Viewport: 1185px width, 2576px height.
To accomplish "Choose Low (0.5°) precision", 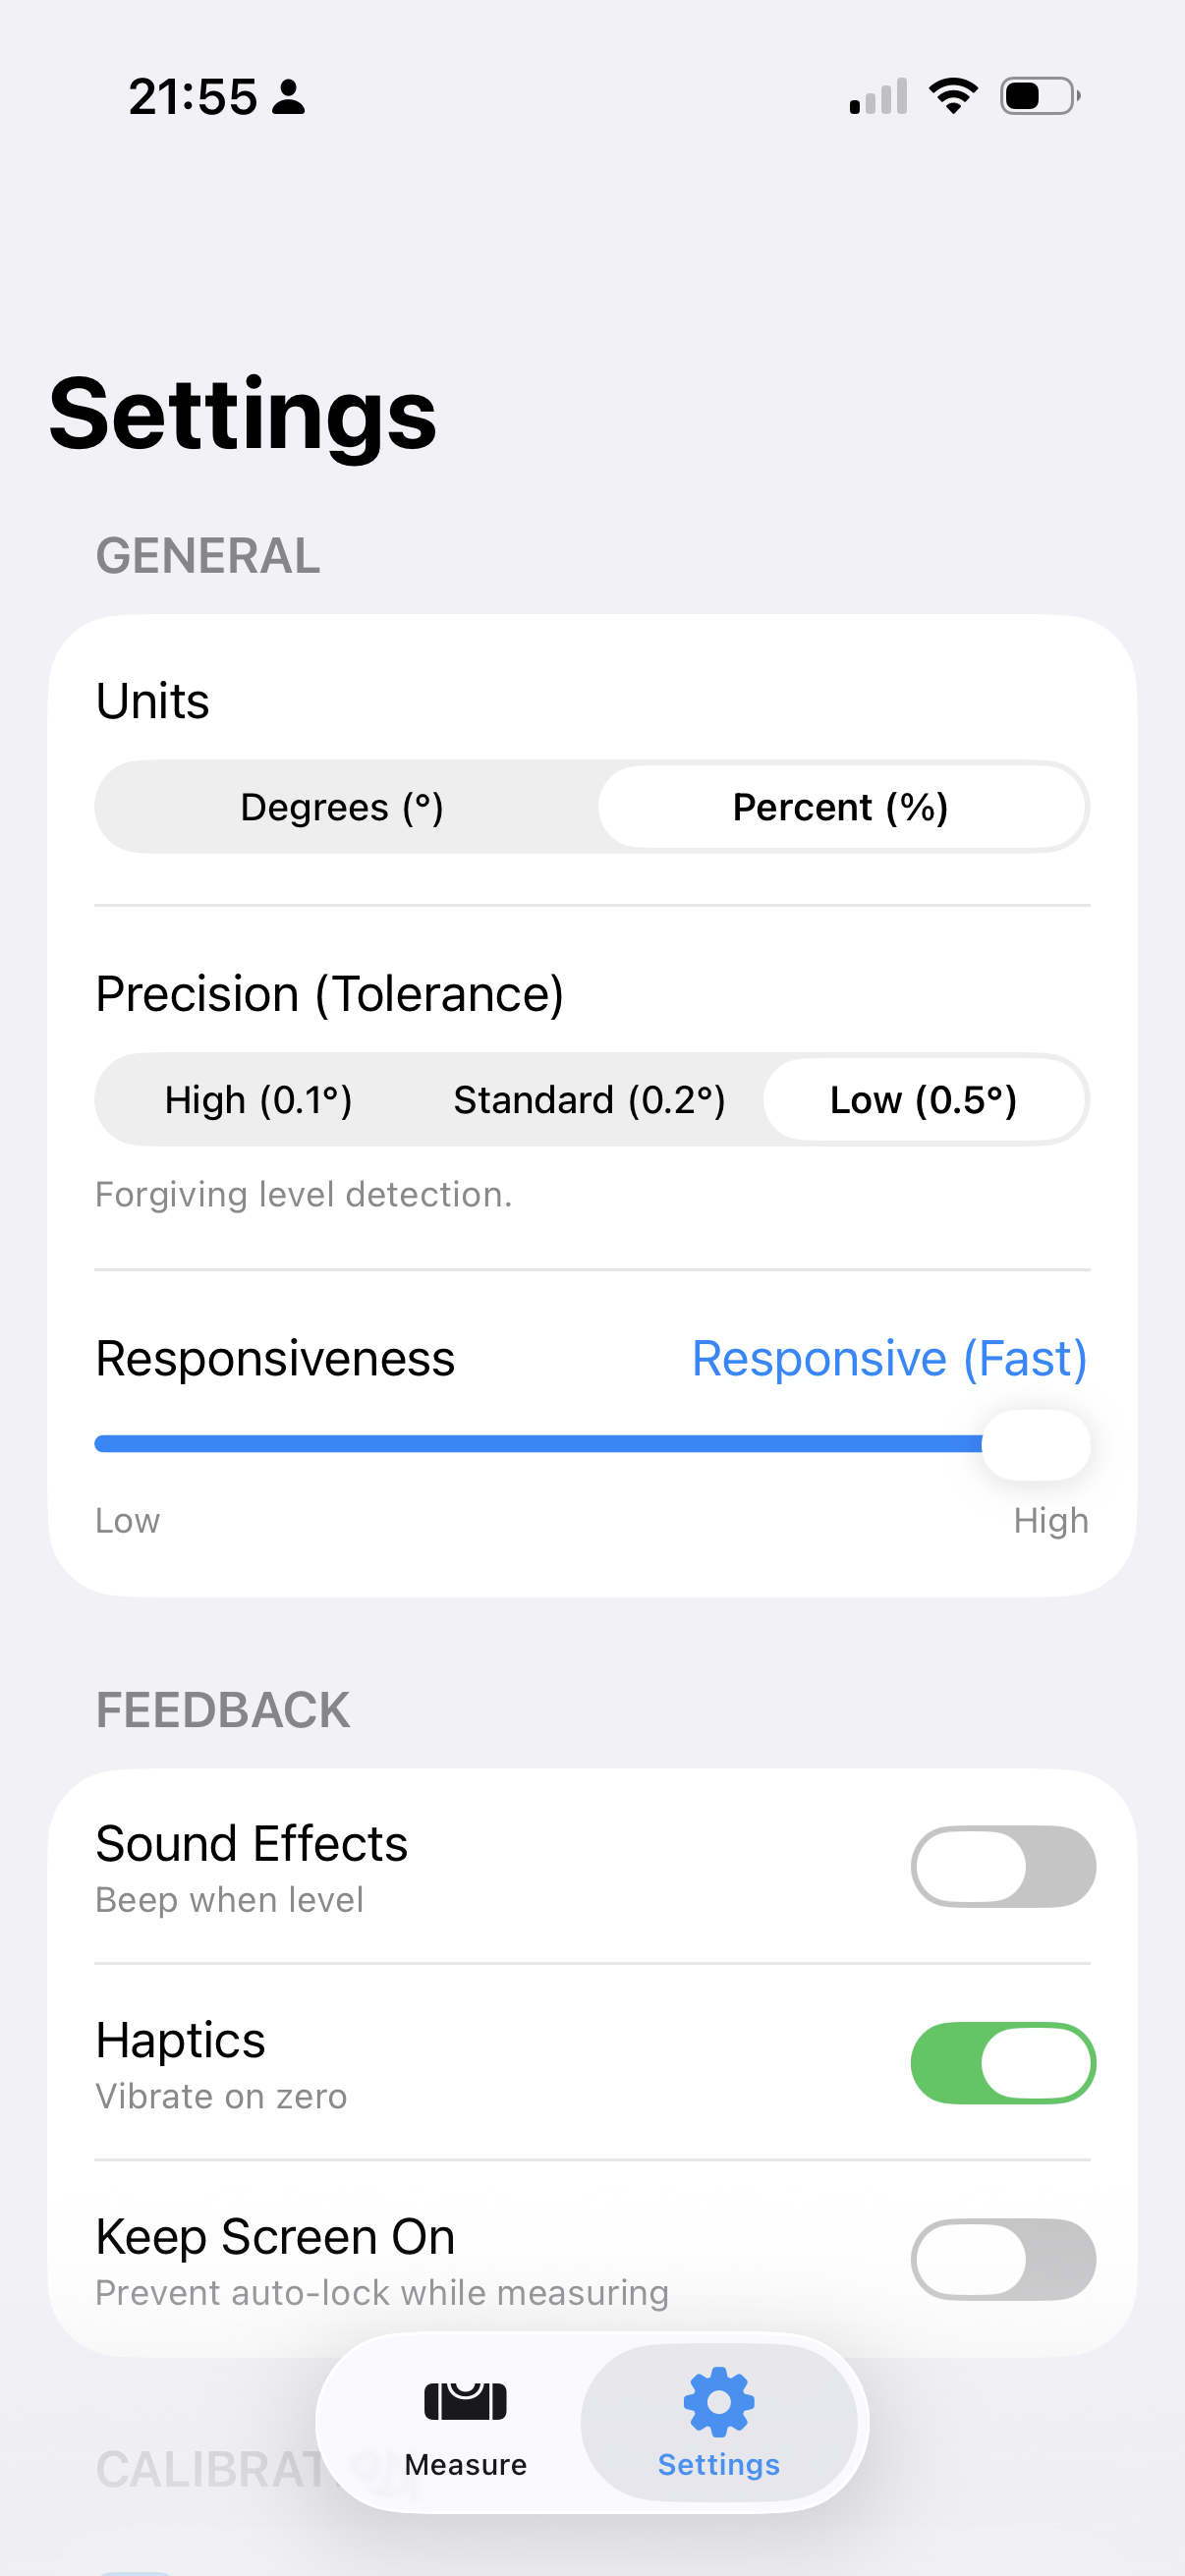I will (923, 1100).
